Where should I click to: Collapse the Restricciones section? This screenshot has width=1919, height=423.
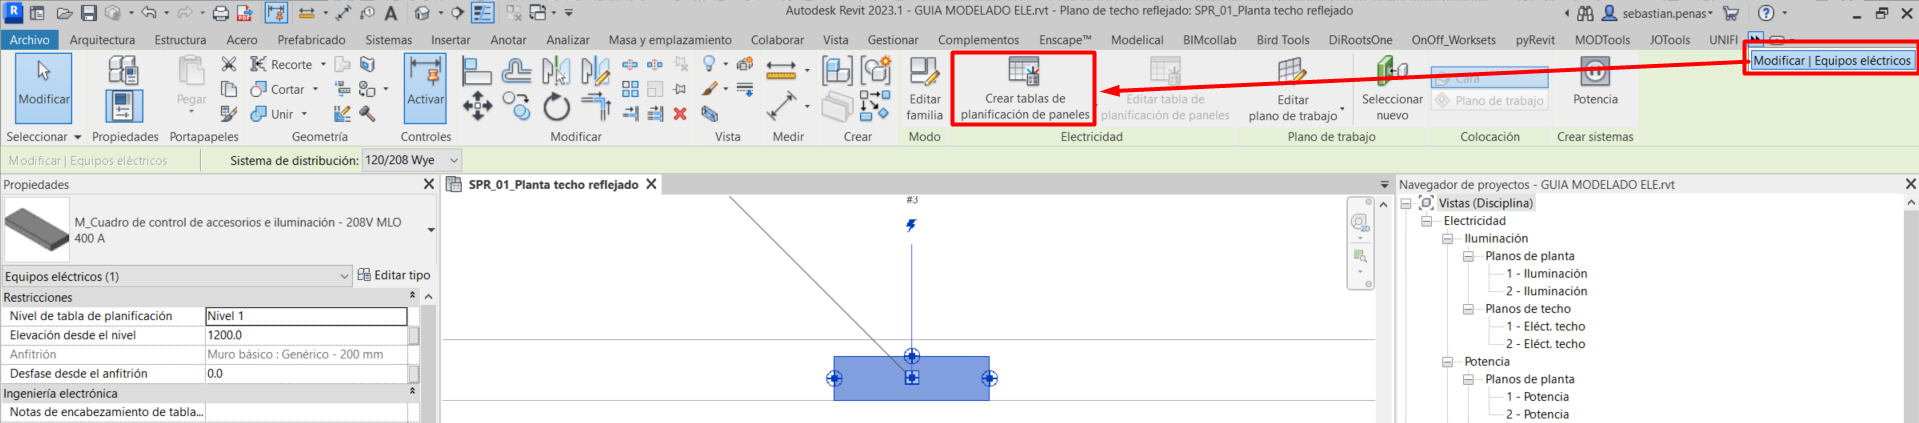point(412,297)
